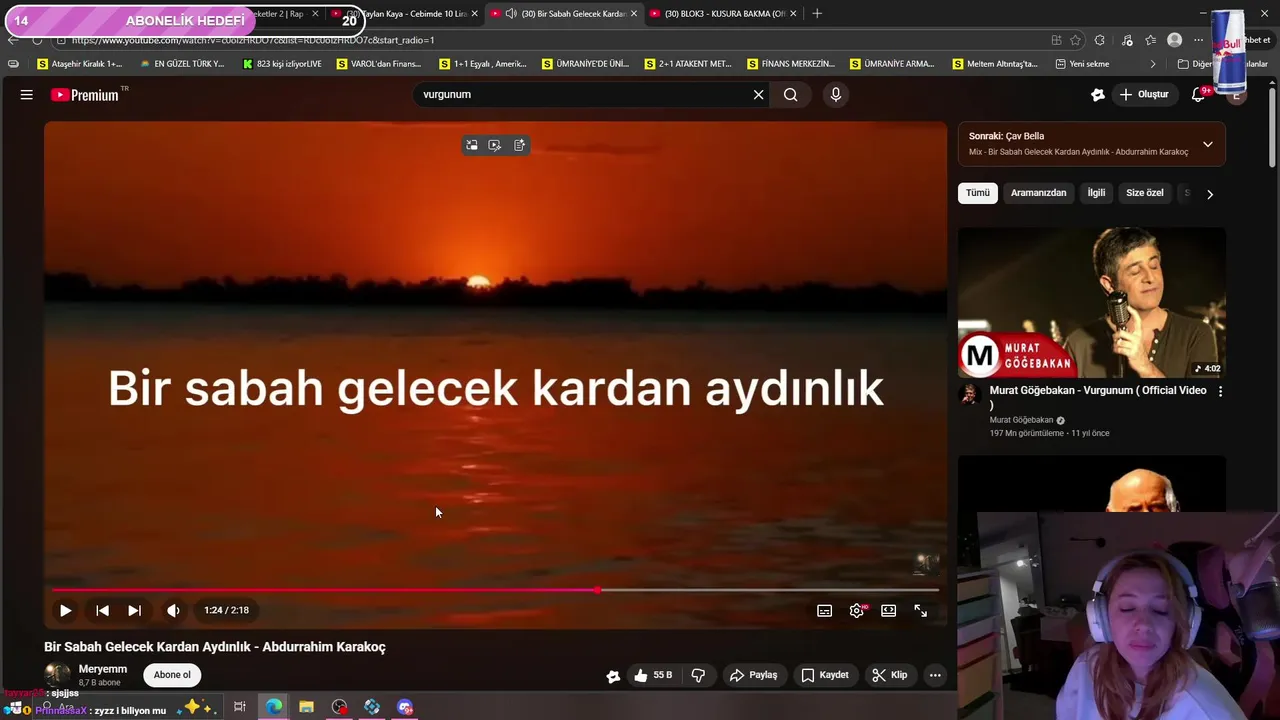Like the video showing 55 B

[652, 675]
